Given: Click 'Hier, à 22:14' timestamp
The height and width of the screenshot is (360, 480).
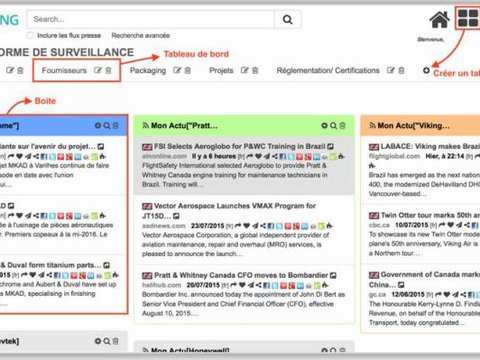Looking at the screenshot, I should [445, 156].
